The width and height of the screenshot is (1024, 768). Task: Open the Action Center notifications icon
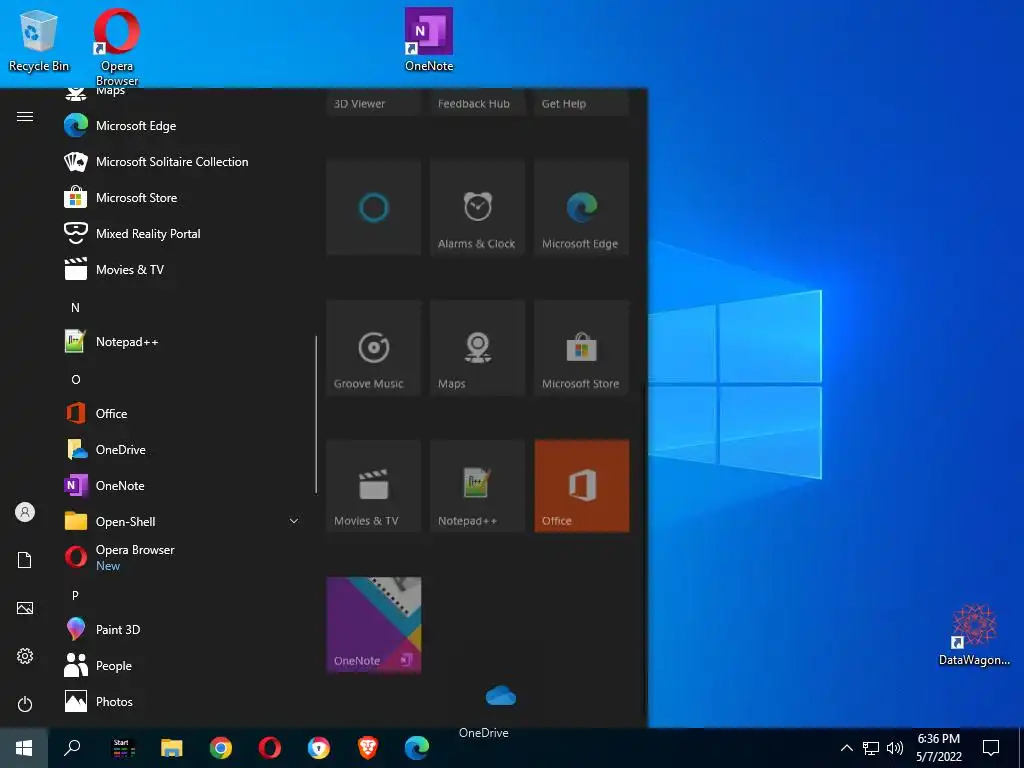[x=991, y=748]
